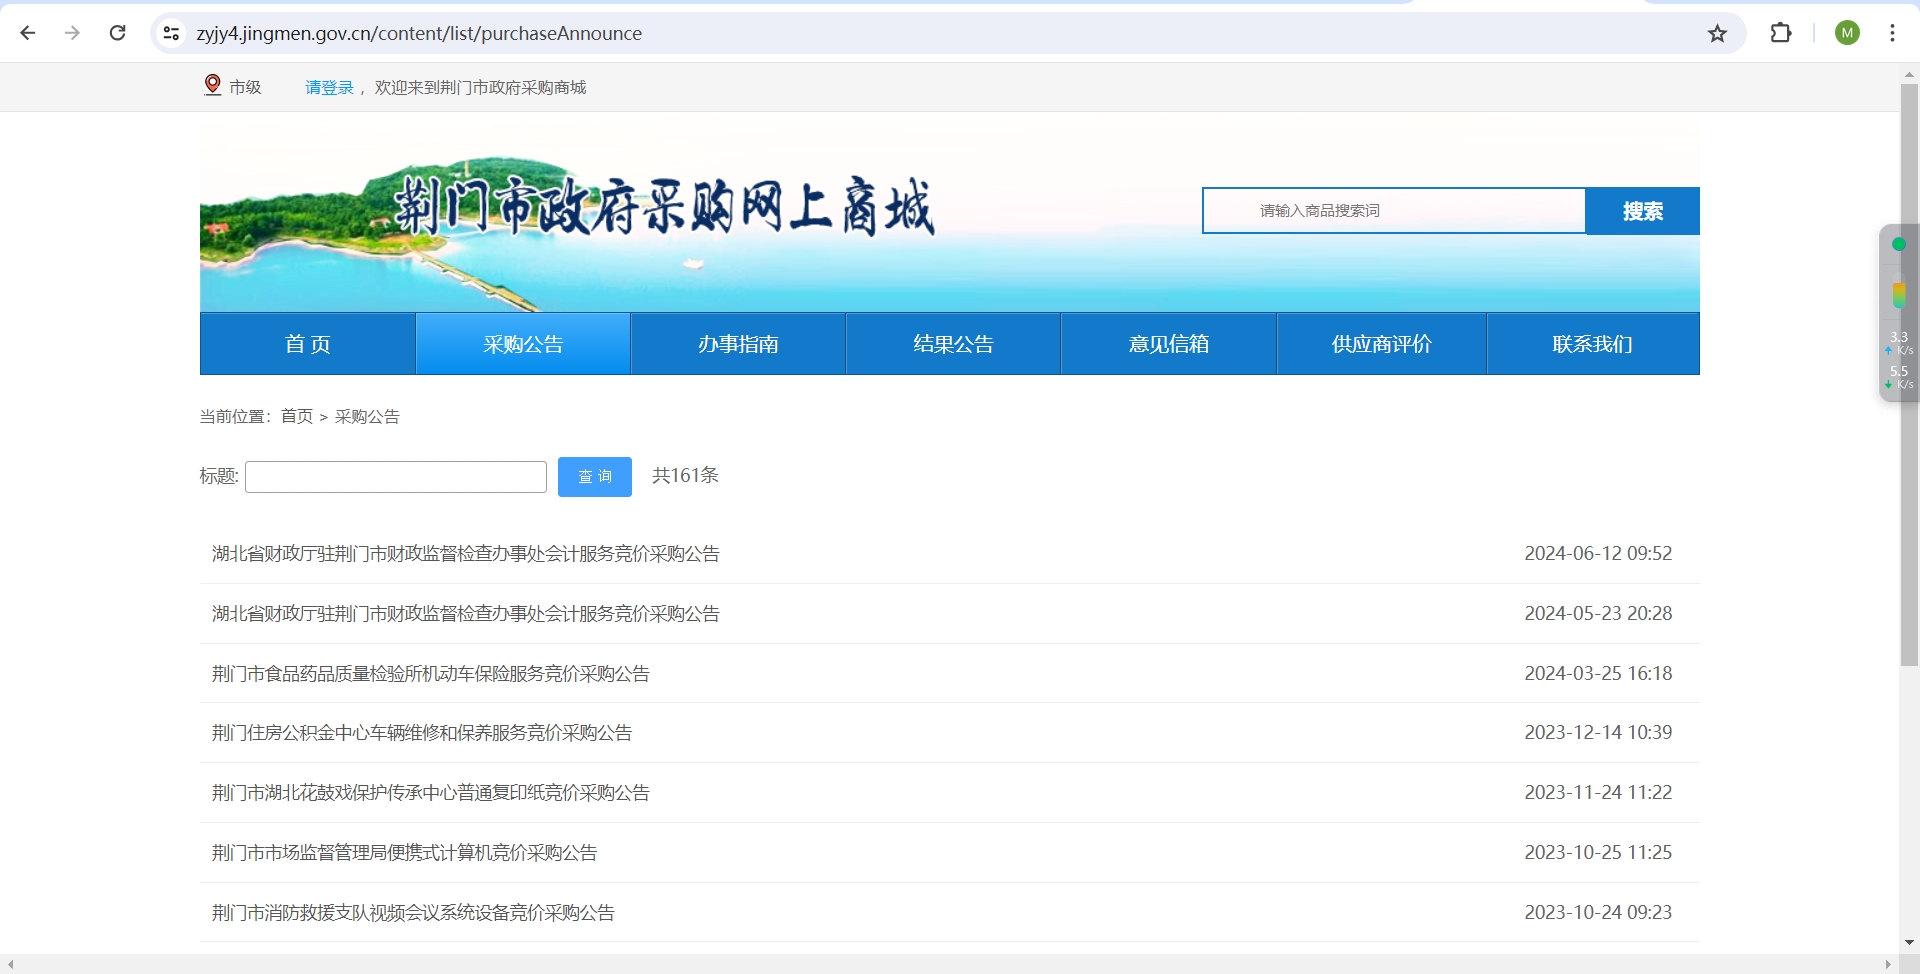Screen dimensions: 1920x974
Task: Click the 共161条 result count text
Action: click(685, 475)
